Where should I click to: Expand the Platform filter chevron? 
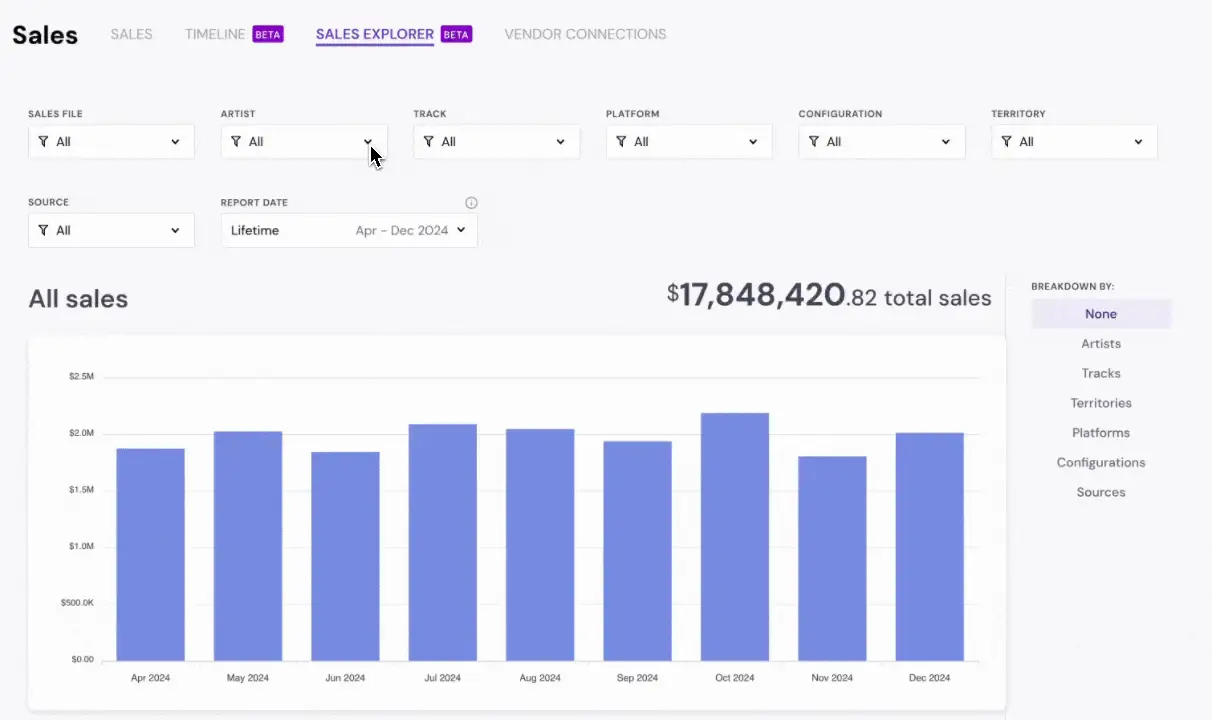click(753, 142)
